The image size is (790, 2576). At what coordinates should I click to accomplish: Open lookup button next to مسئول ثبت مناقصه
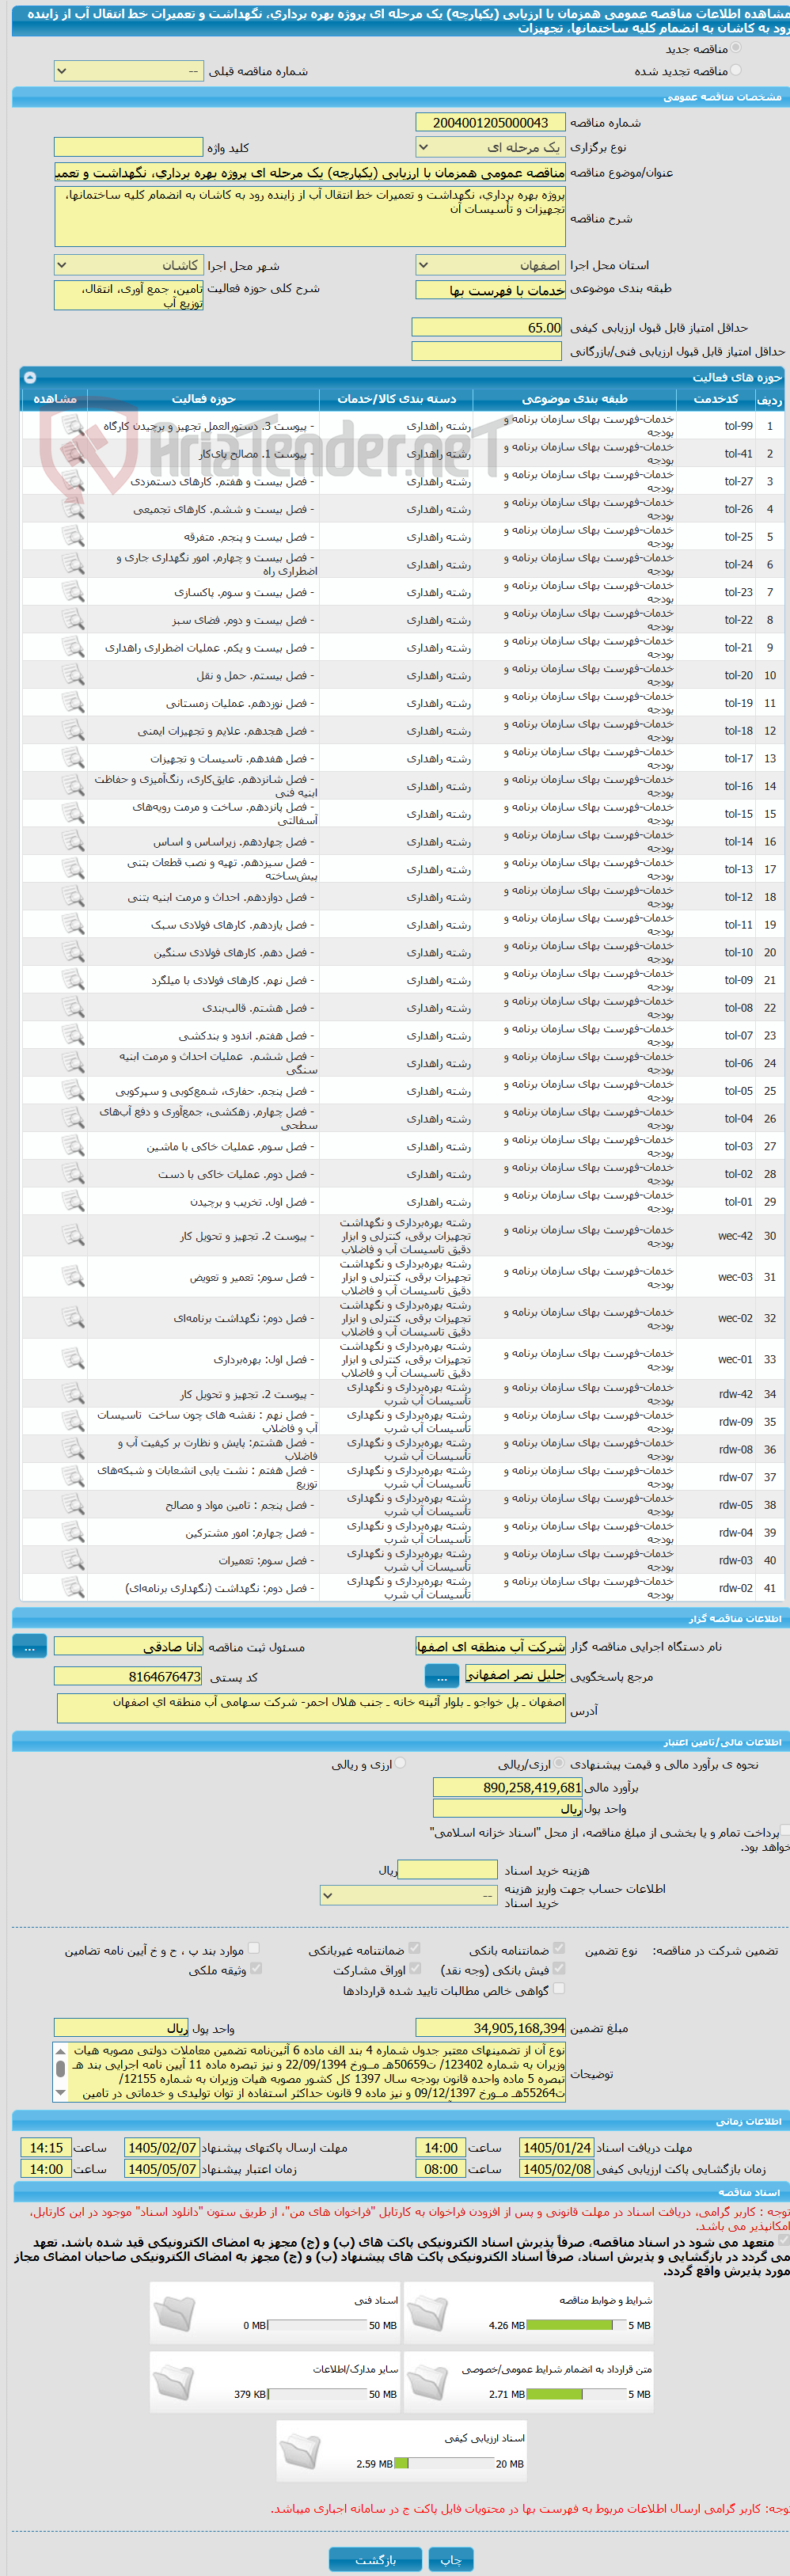pyautogui.click(x=29, y=1646)
